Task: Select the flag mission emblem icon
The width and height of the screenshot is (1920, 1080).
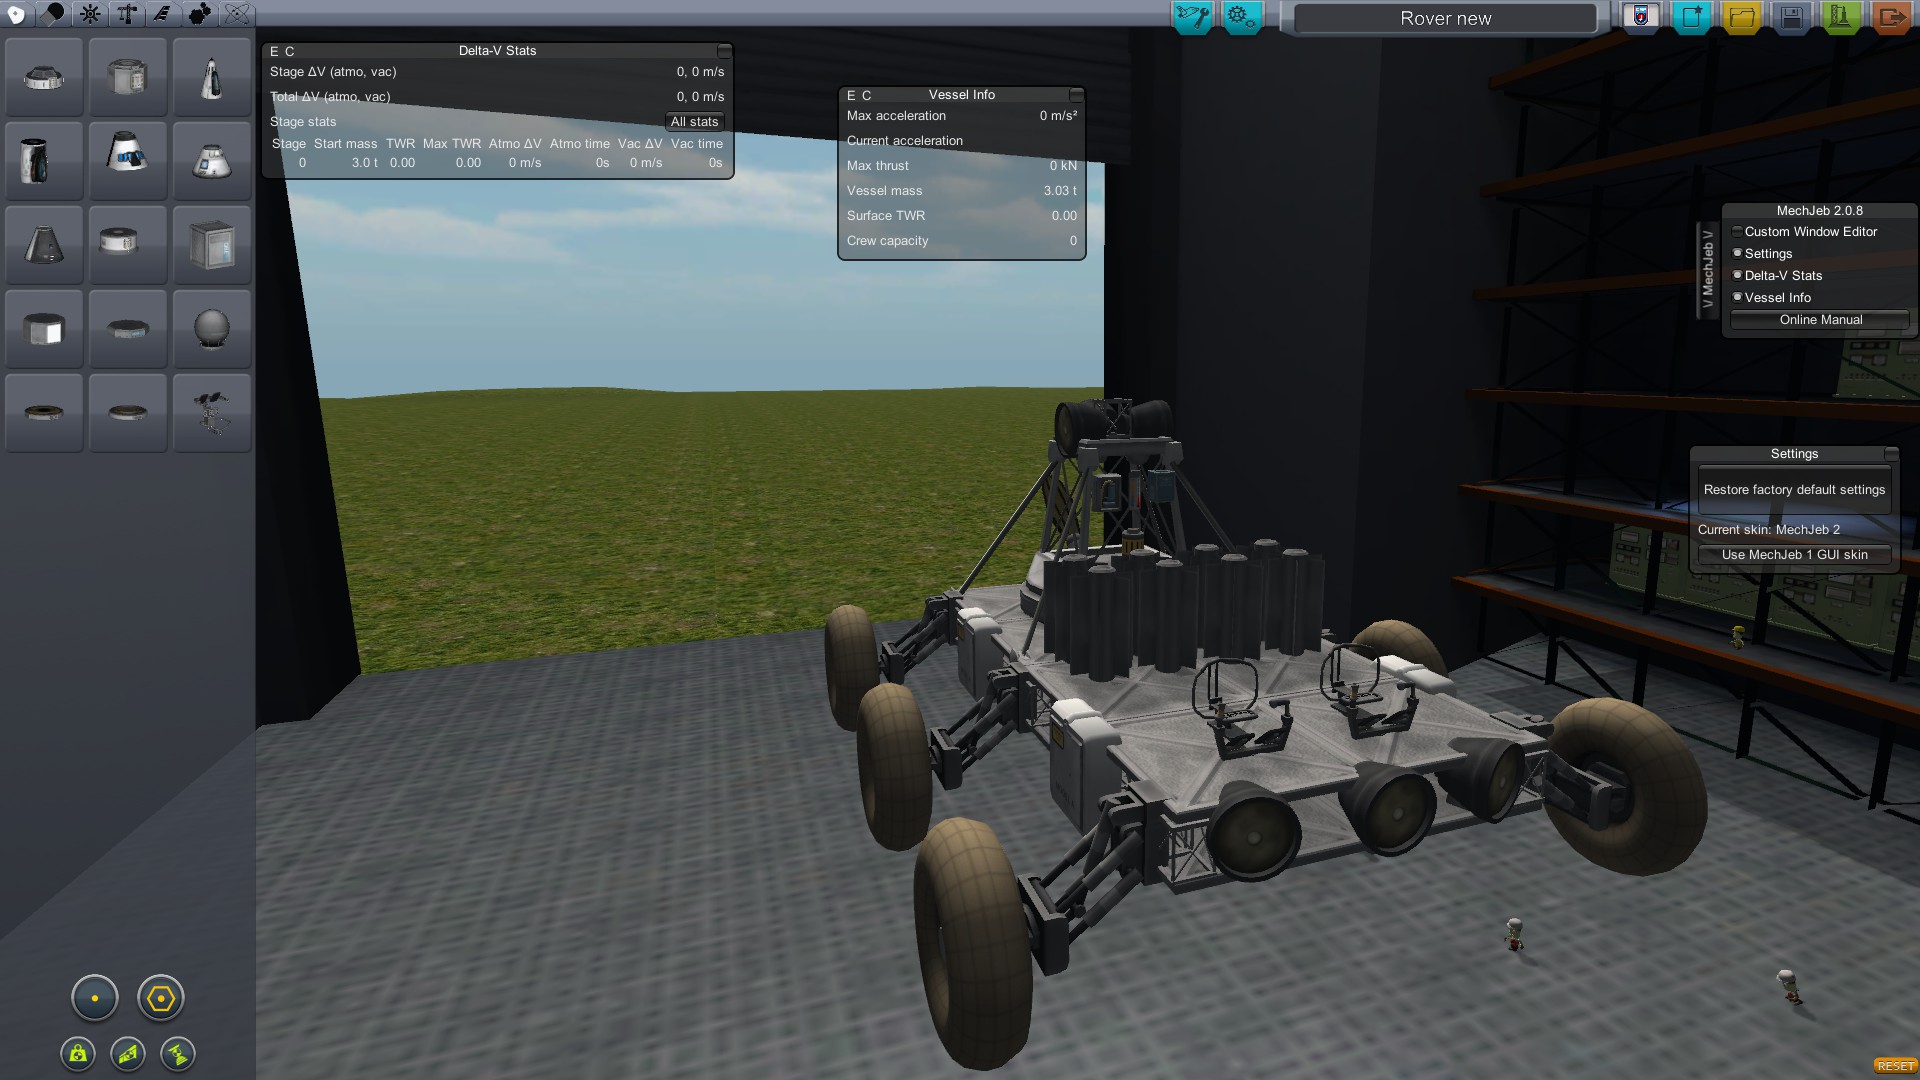Action: [1641, 17]
